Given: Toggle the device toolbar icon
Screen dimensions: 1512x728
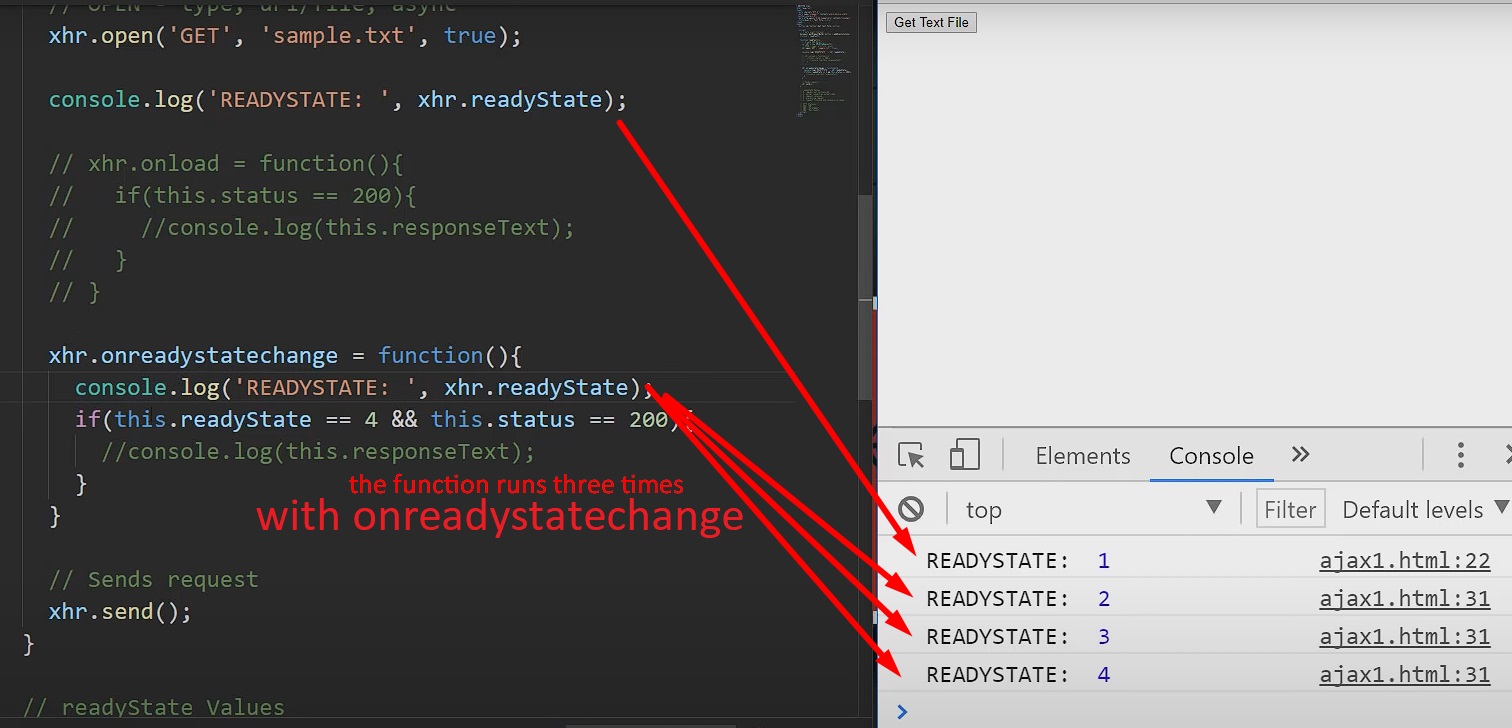Looking at the screenshot, I should tap(964, 456).
